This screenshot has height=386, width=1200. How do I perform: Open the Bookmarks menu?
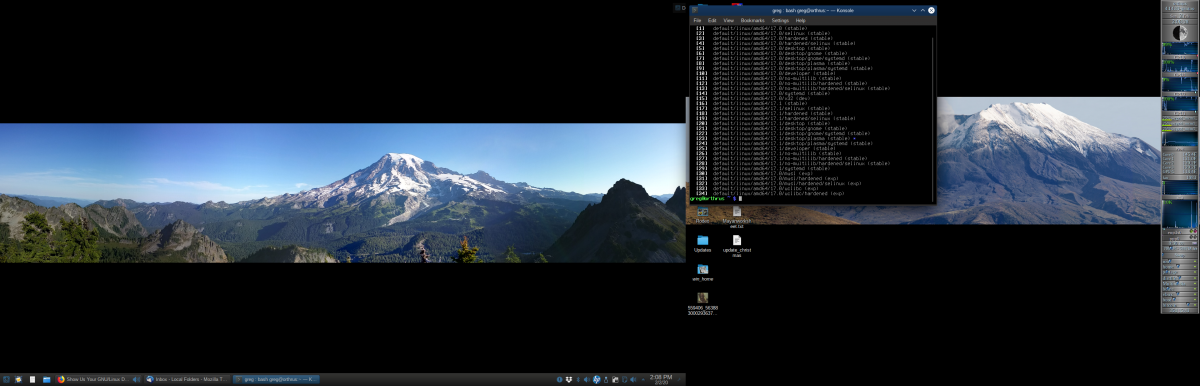752,20
